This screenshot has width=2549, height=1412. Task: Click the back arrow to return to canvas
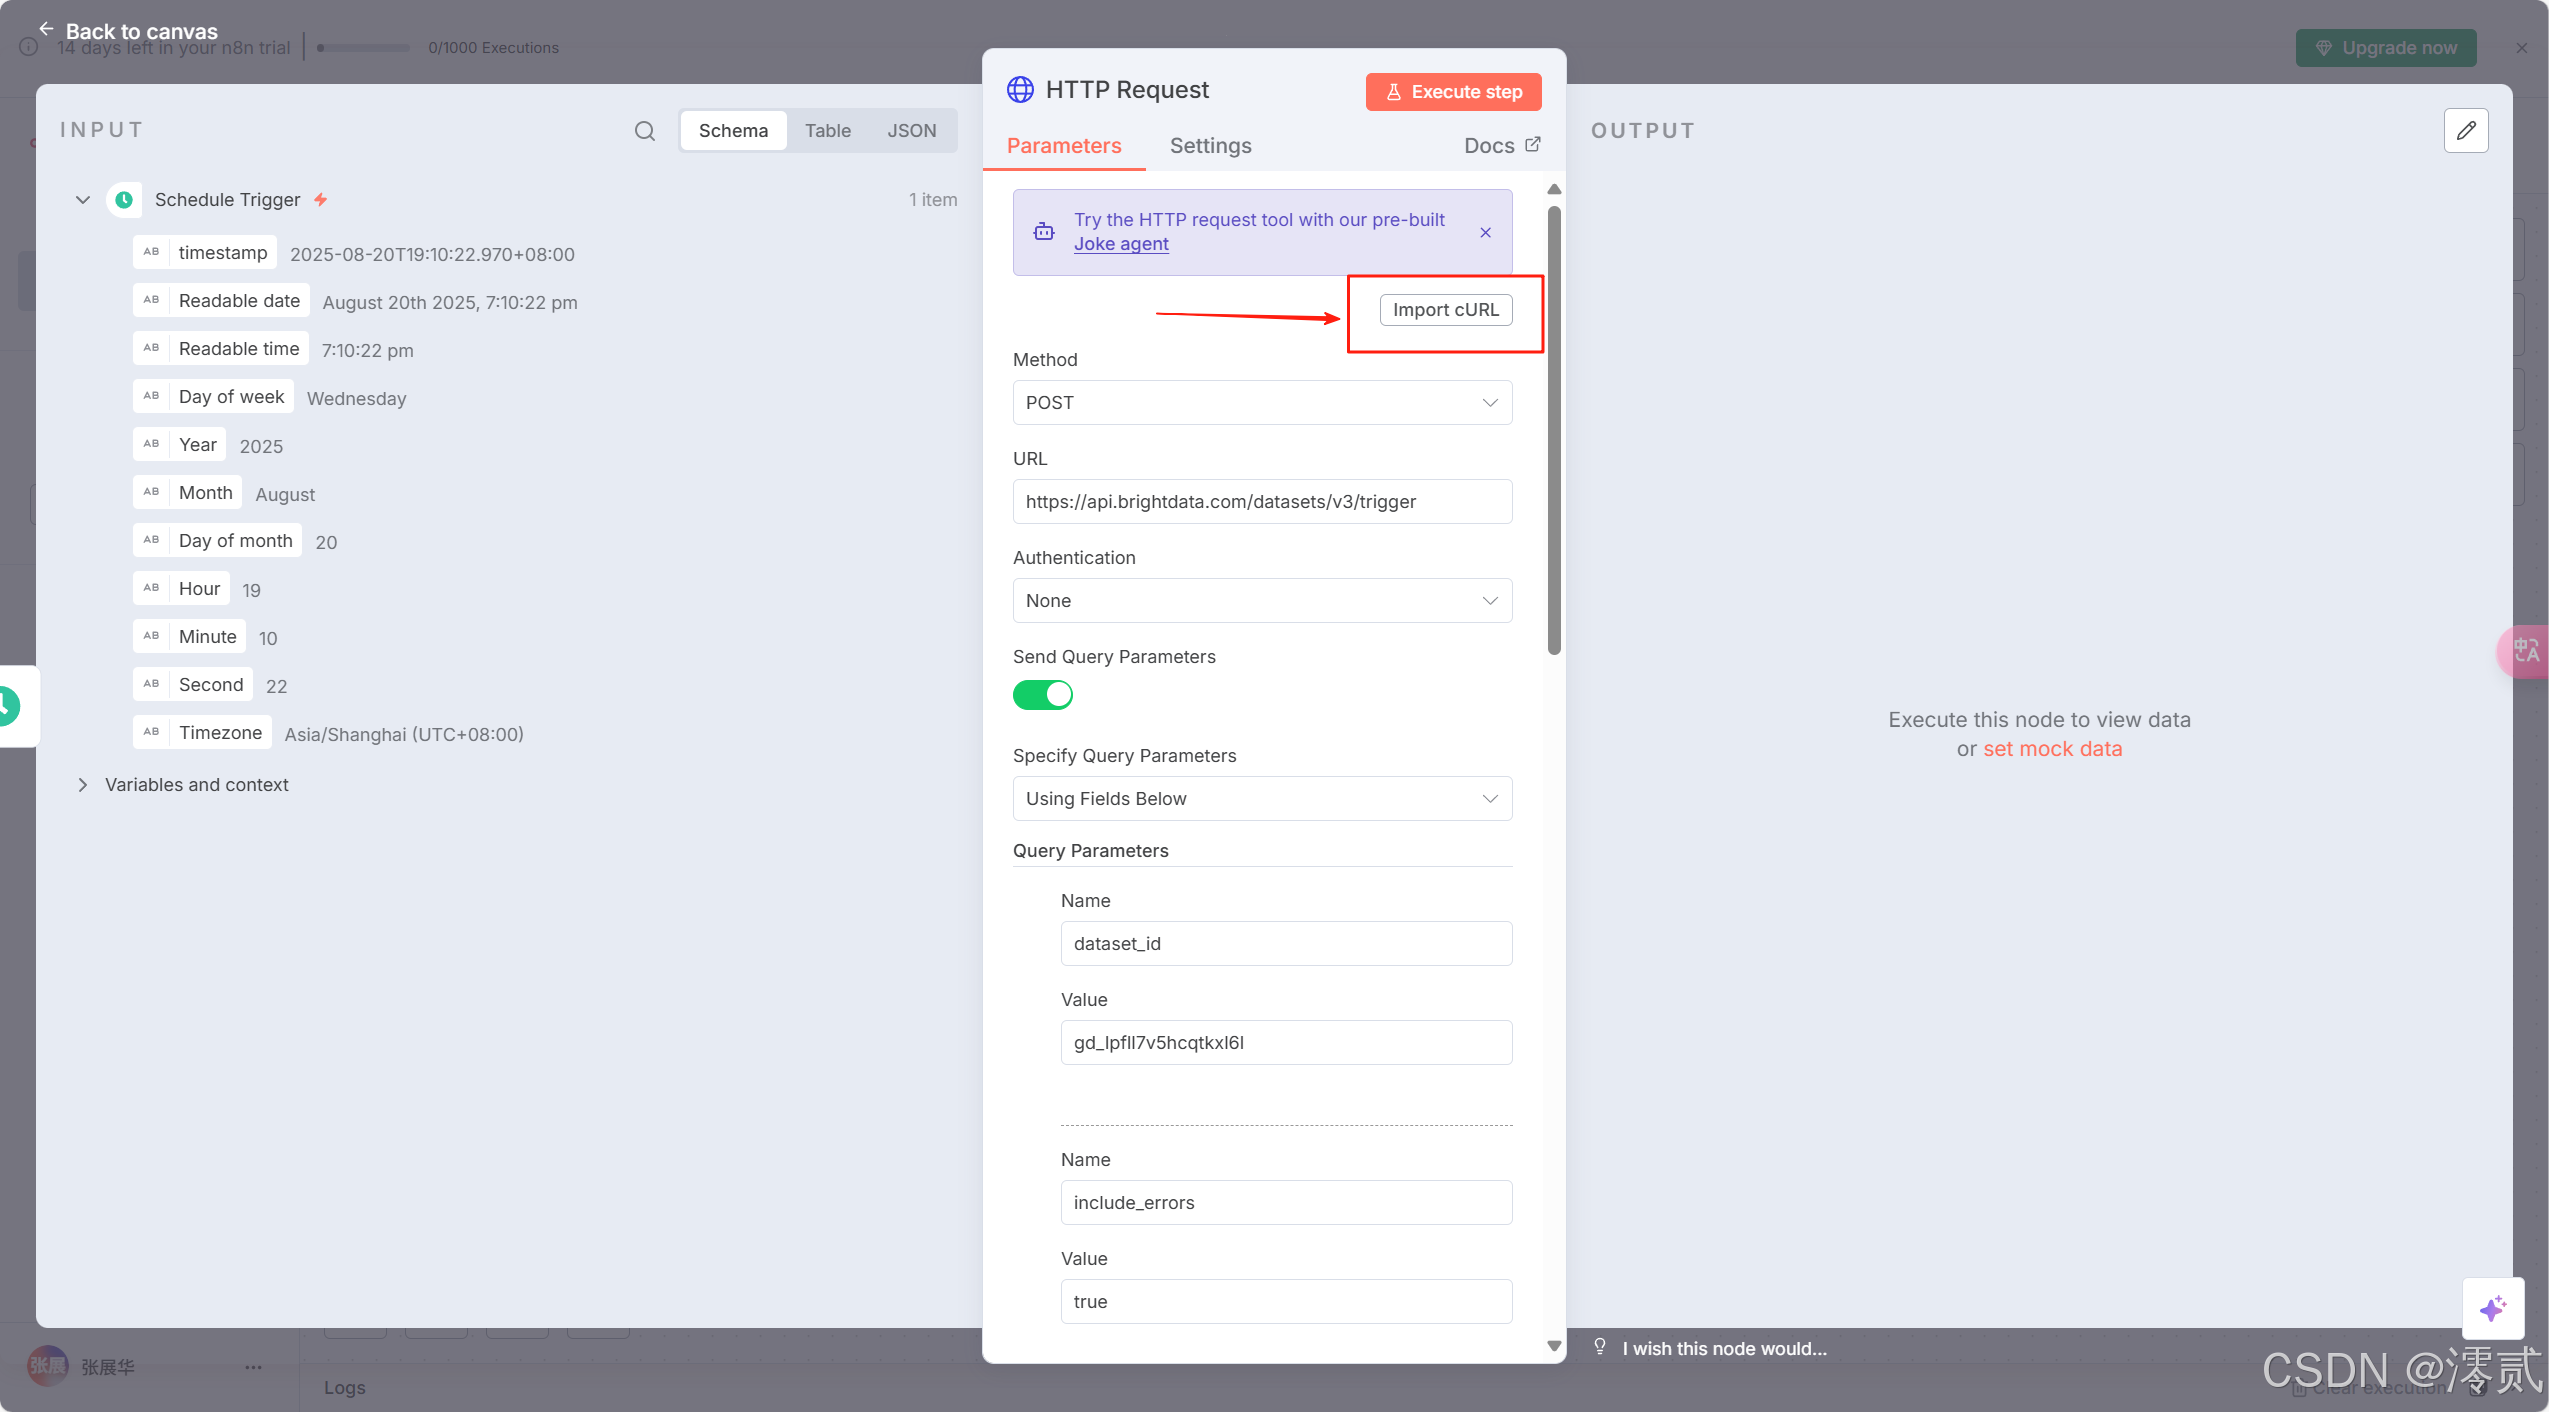(46, 29)
